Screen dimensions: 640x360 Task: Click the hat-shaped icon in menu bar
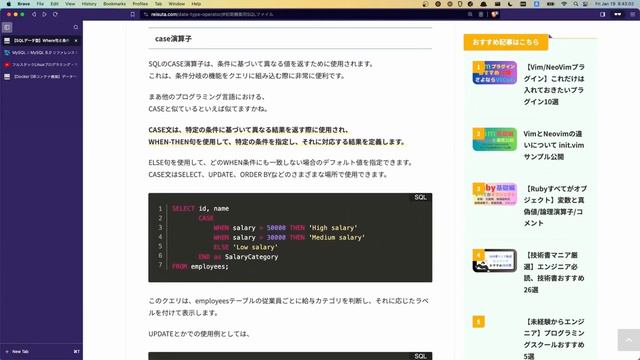tap(483, 4)
